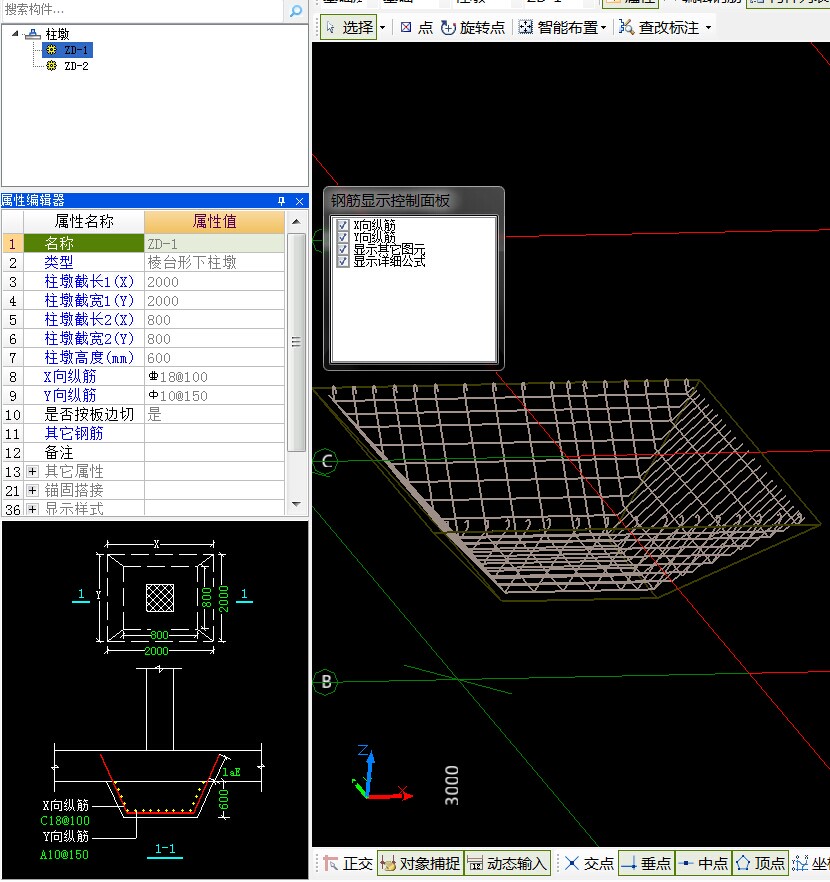Toggle 交点 intersection snap
Viewport: 830px width, 882px height.
588,863
